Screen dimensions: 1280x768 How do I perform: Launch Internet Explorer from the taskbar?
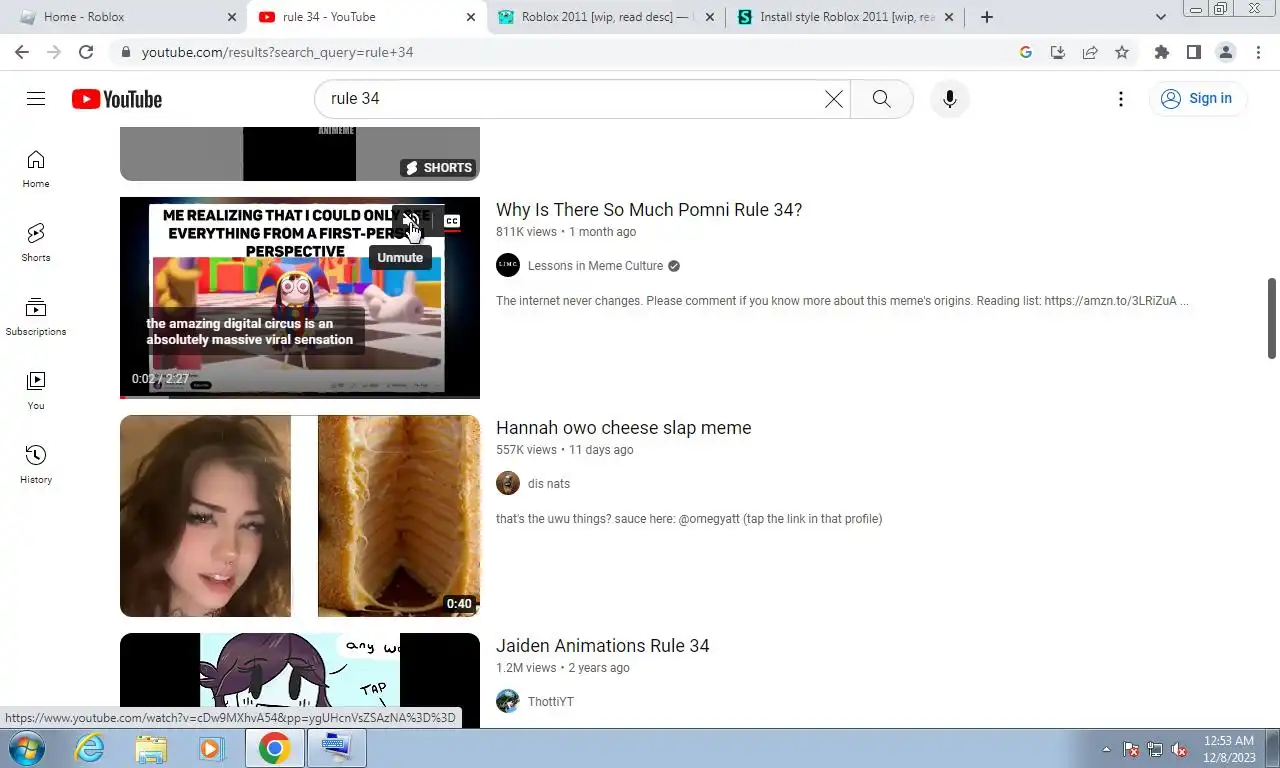pyautogui.click(x=90, y=748)
